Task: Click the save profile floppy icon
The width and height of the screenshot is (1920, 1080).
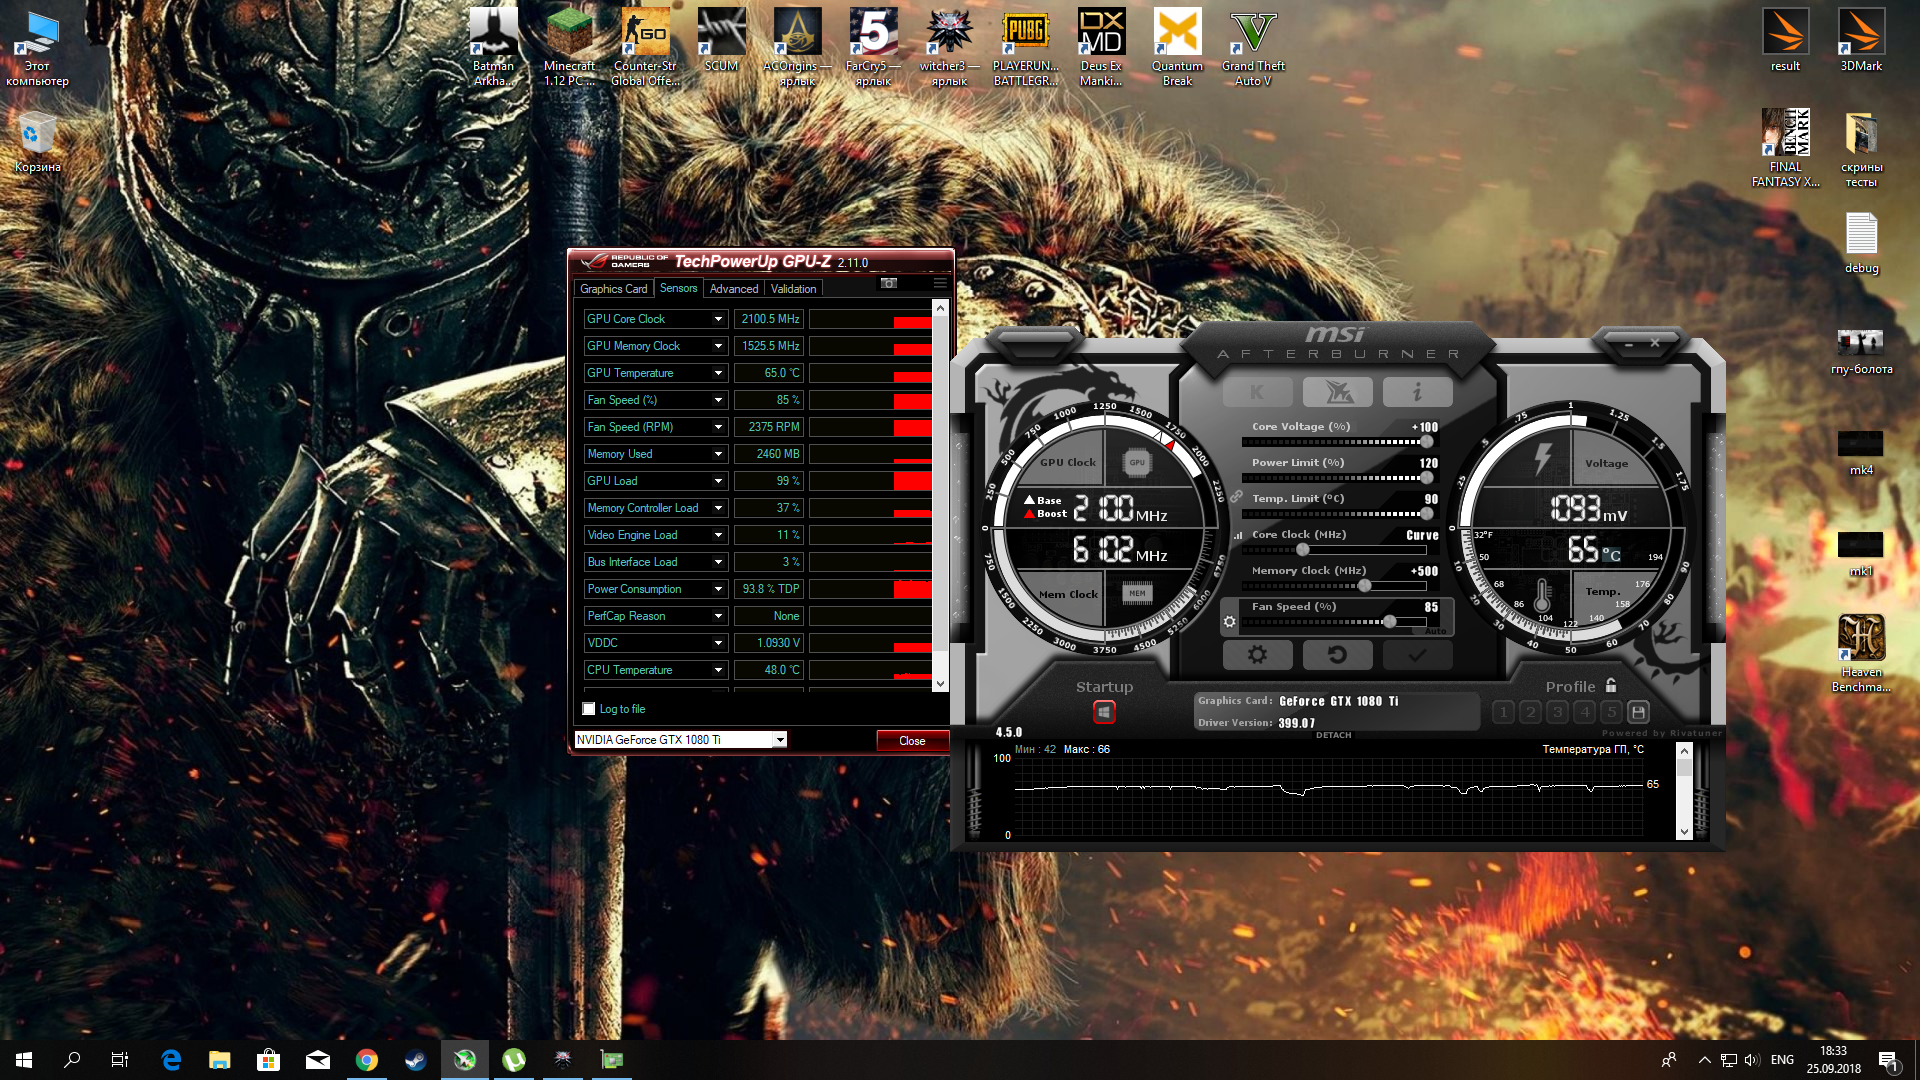Action: pyautogui.click(x=1638, y=712)
